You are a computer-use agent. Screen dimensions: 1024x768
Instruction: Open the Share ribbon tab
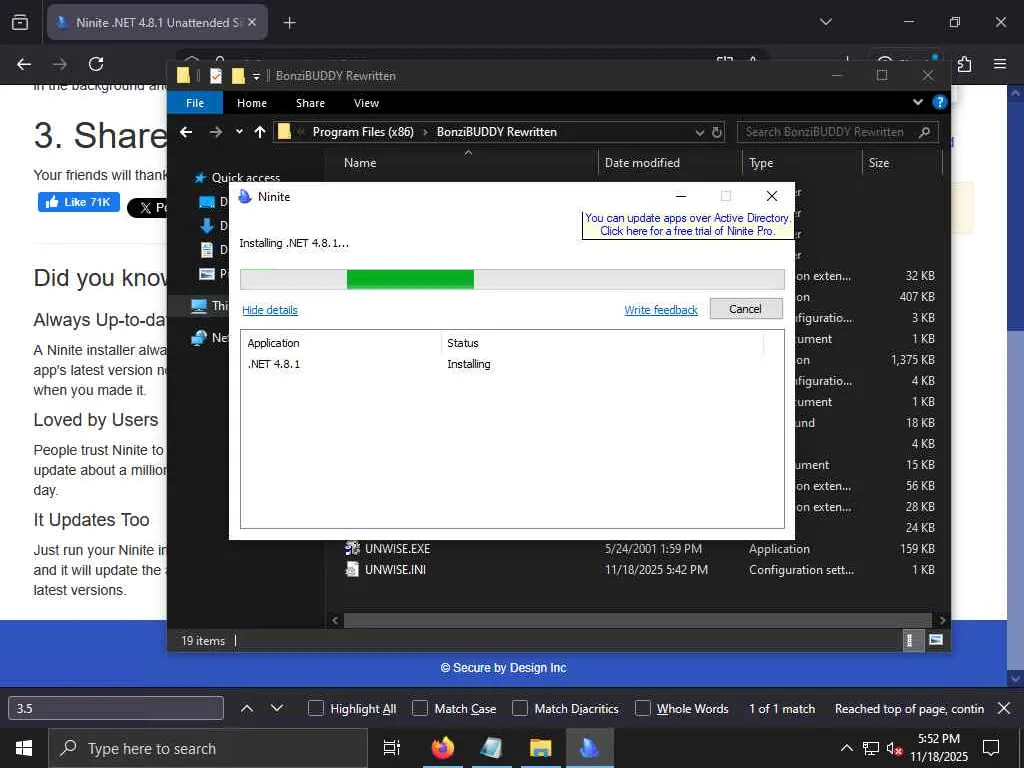tap(310, 103)
